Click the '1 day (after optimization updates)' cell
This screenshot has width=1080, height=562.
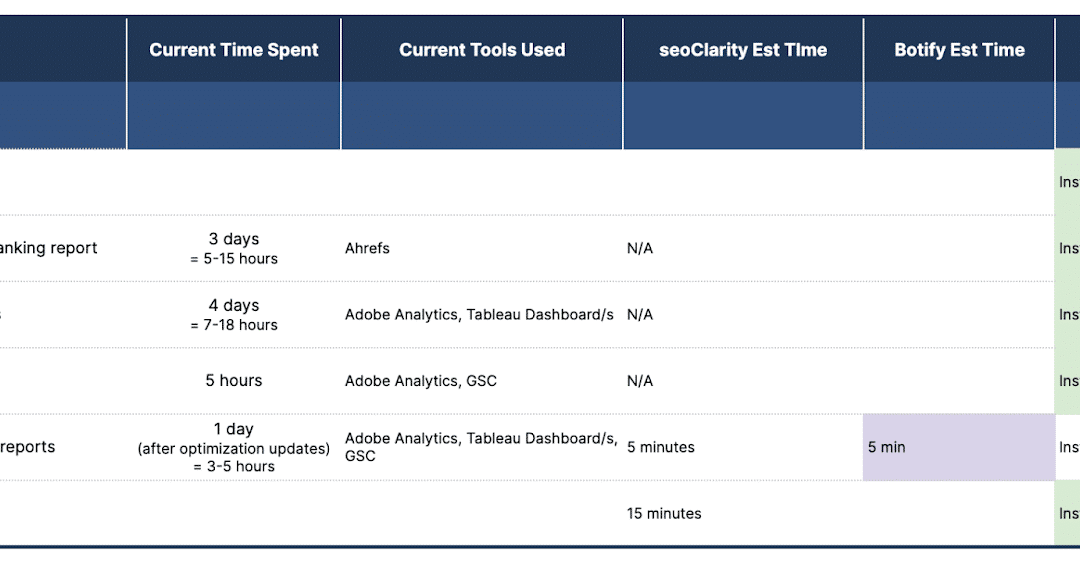point(234,447)
